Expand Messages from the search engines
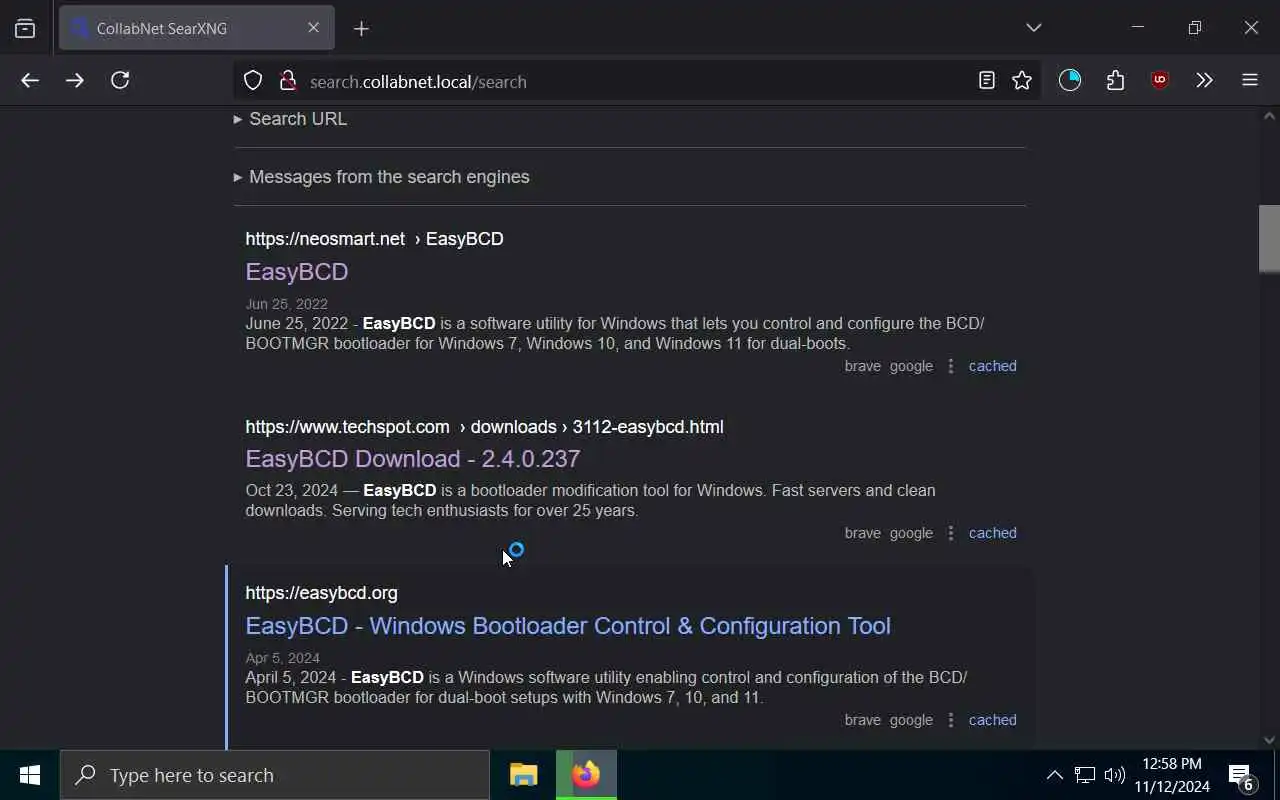Screen dimensions: 1280x800 [x=381, y=177]
